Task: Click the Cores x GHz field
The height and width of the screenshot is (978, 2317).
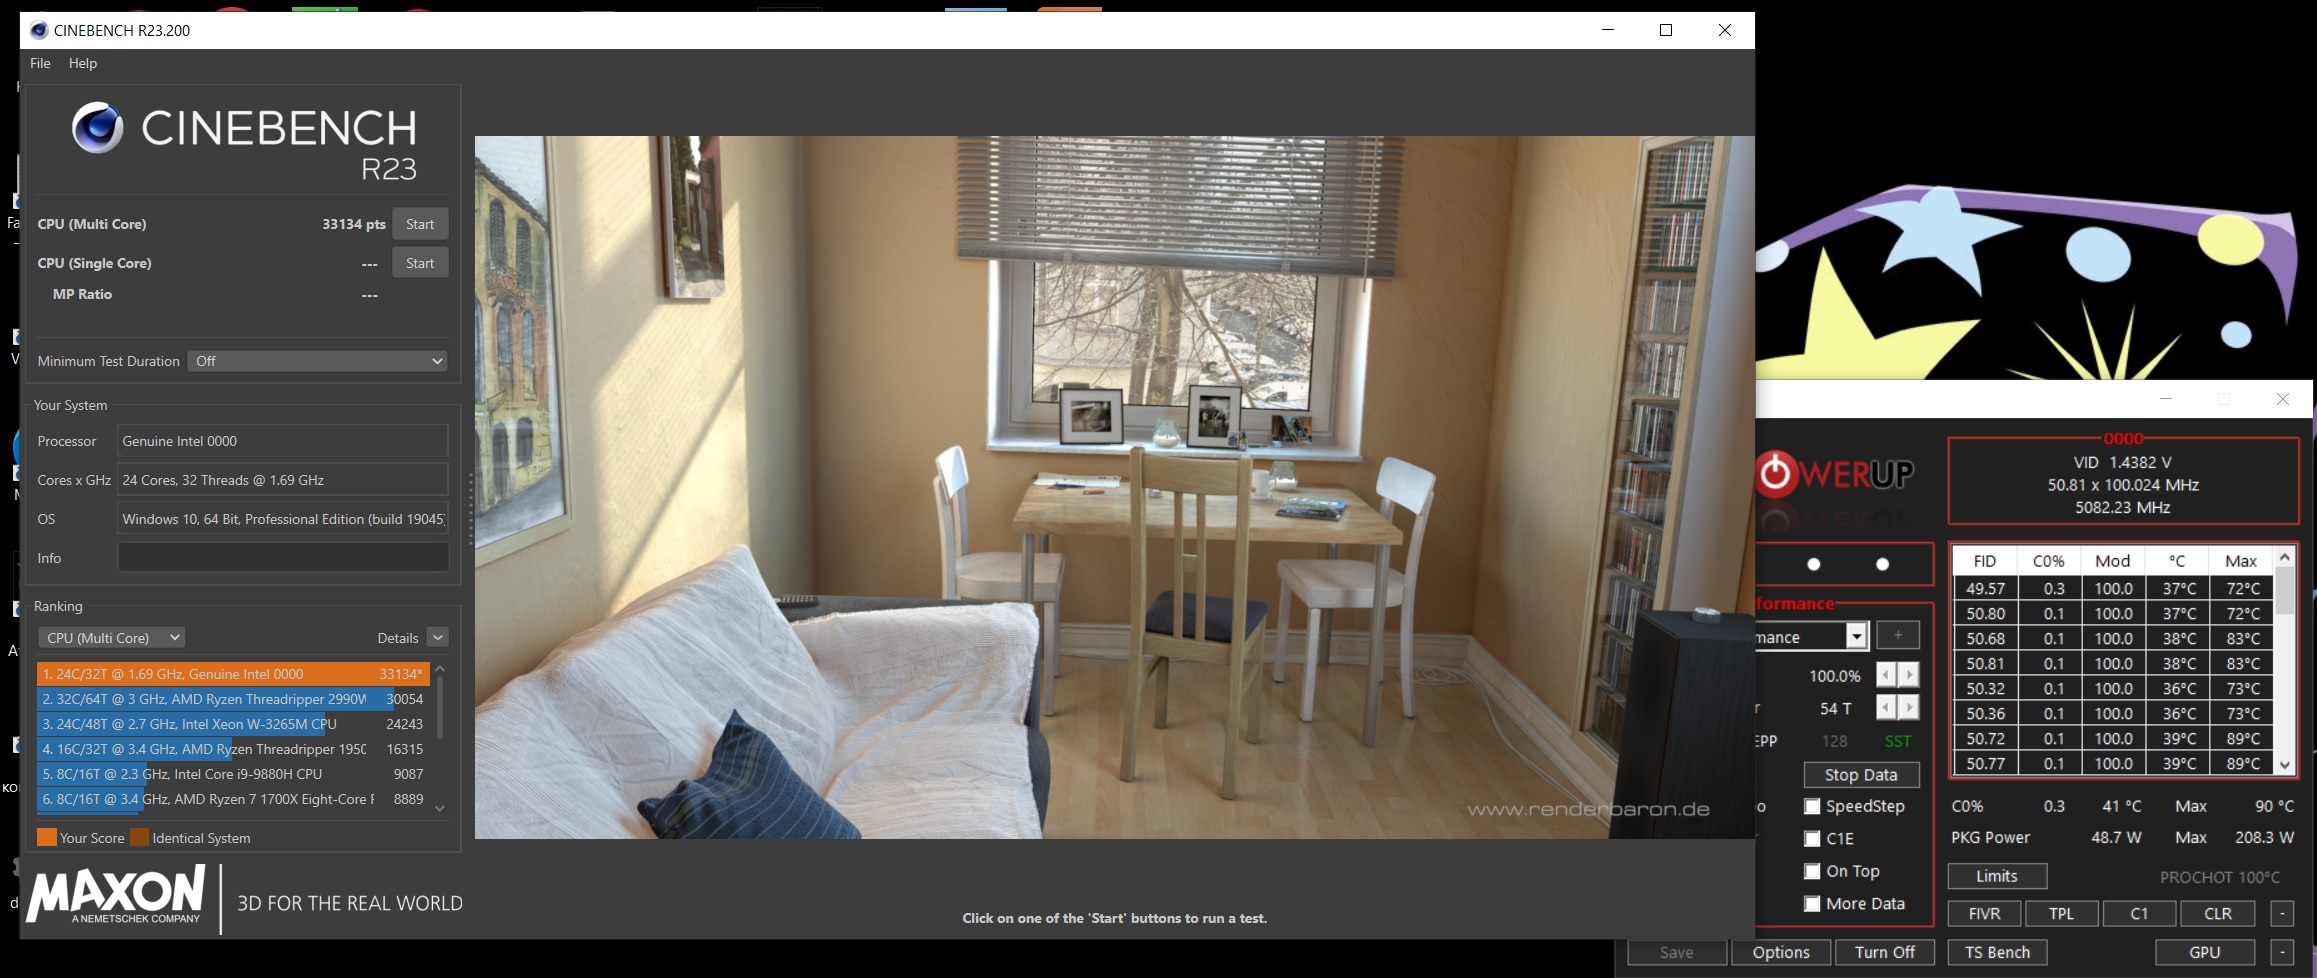Action: click(x=283, y=480)
